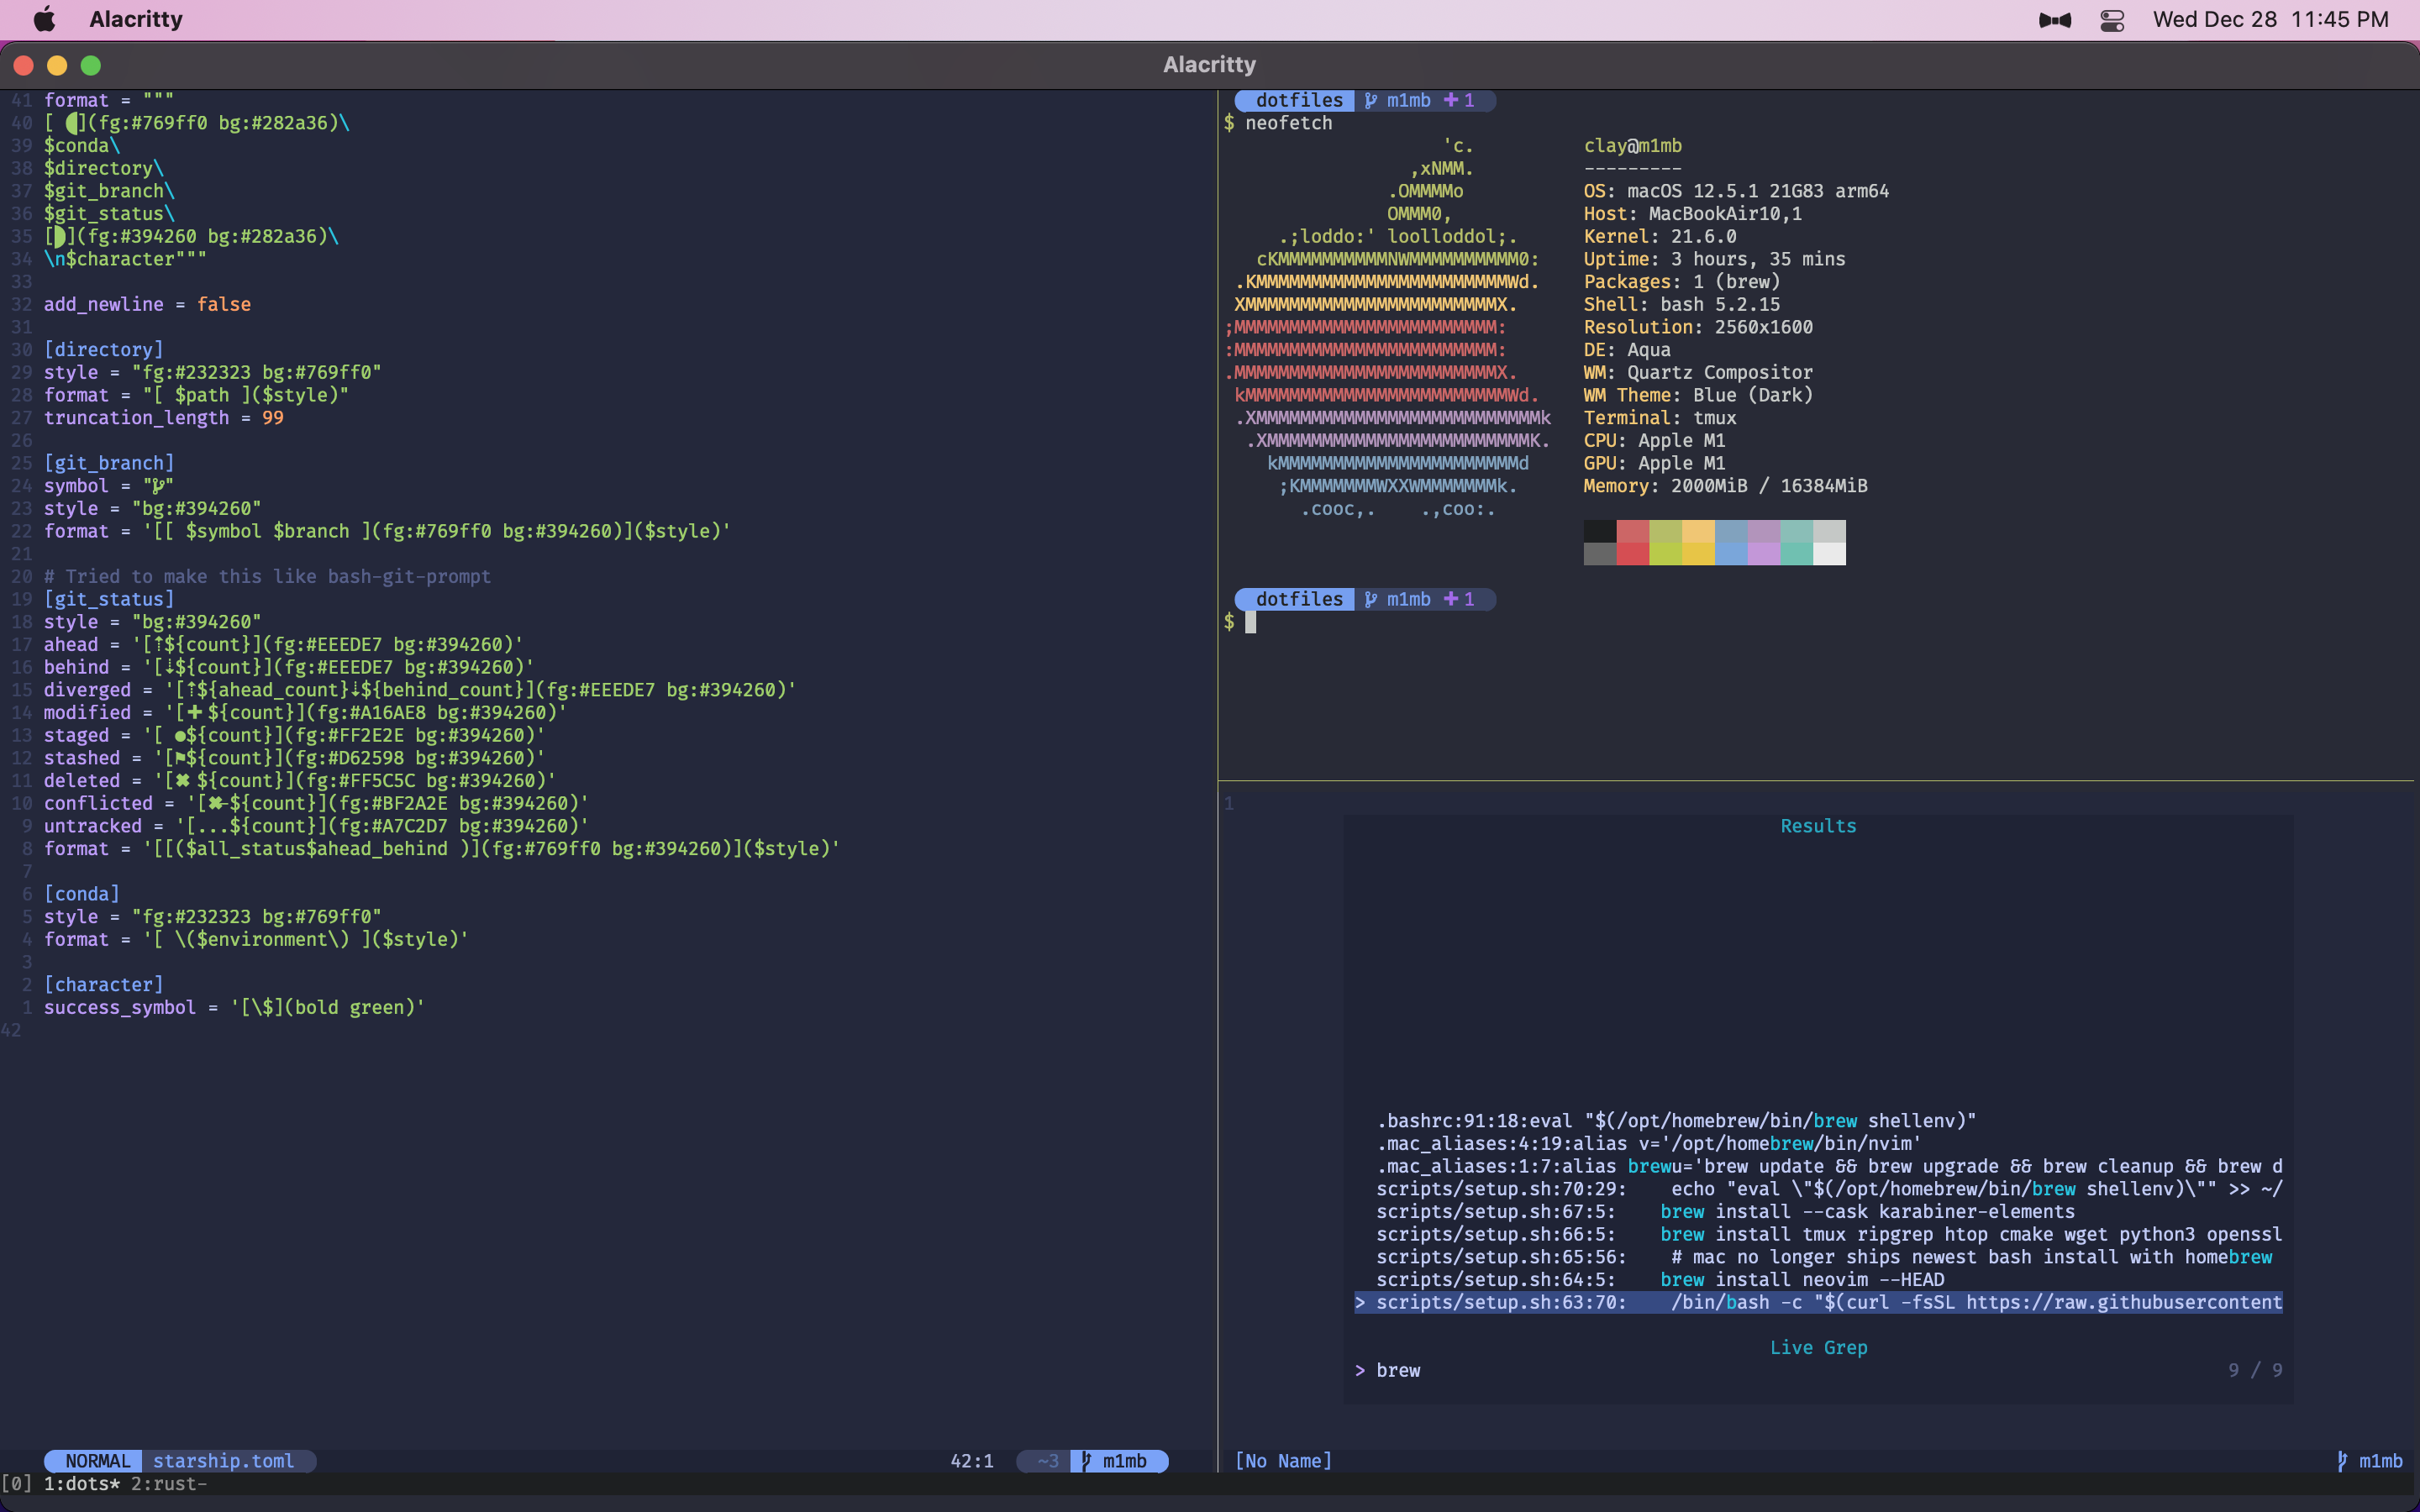Select the top-row blue swatch in neofetch palette
The image size is (2420, 1512).
pos(1731,531)
